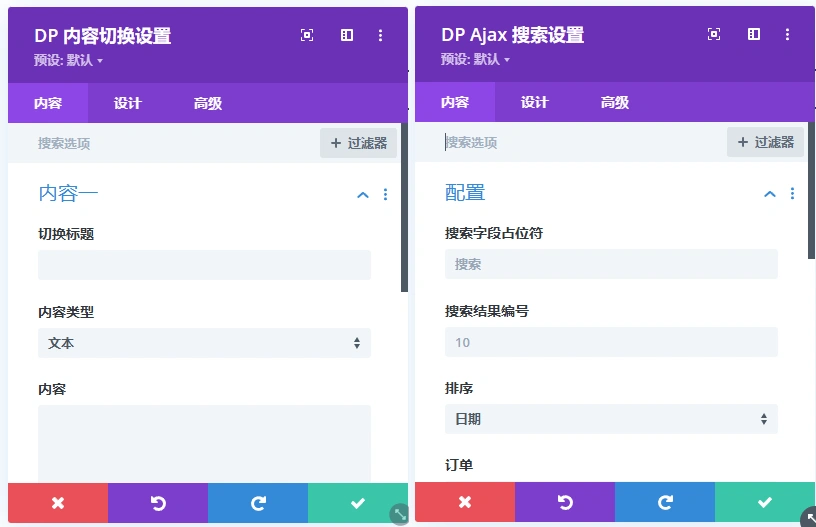
Task: Open the 内容类型 dropdown showing 文本
Action: [204, 343]
